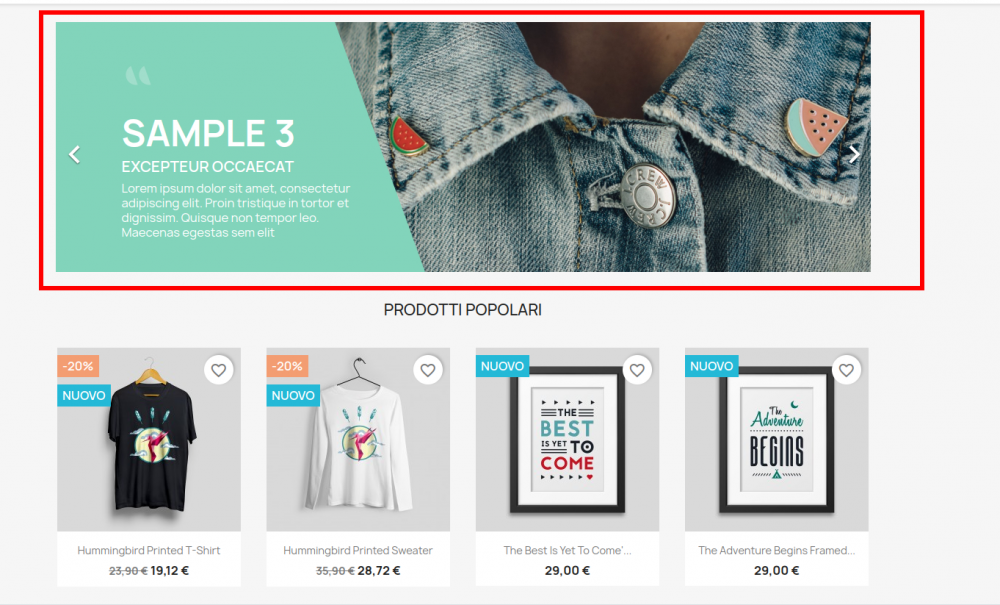The image size is (1000, 605).
Task: Open the Hummingbird Printed T-Shirt product link
Action: 149,550
